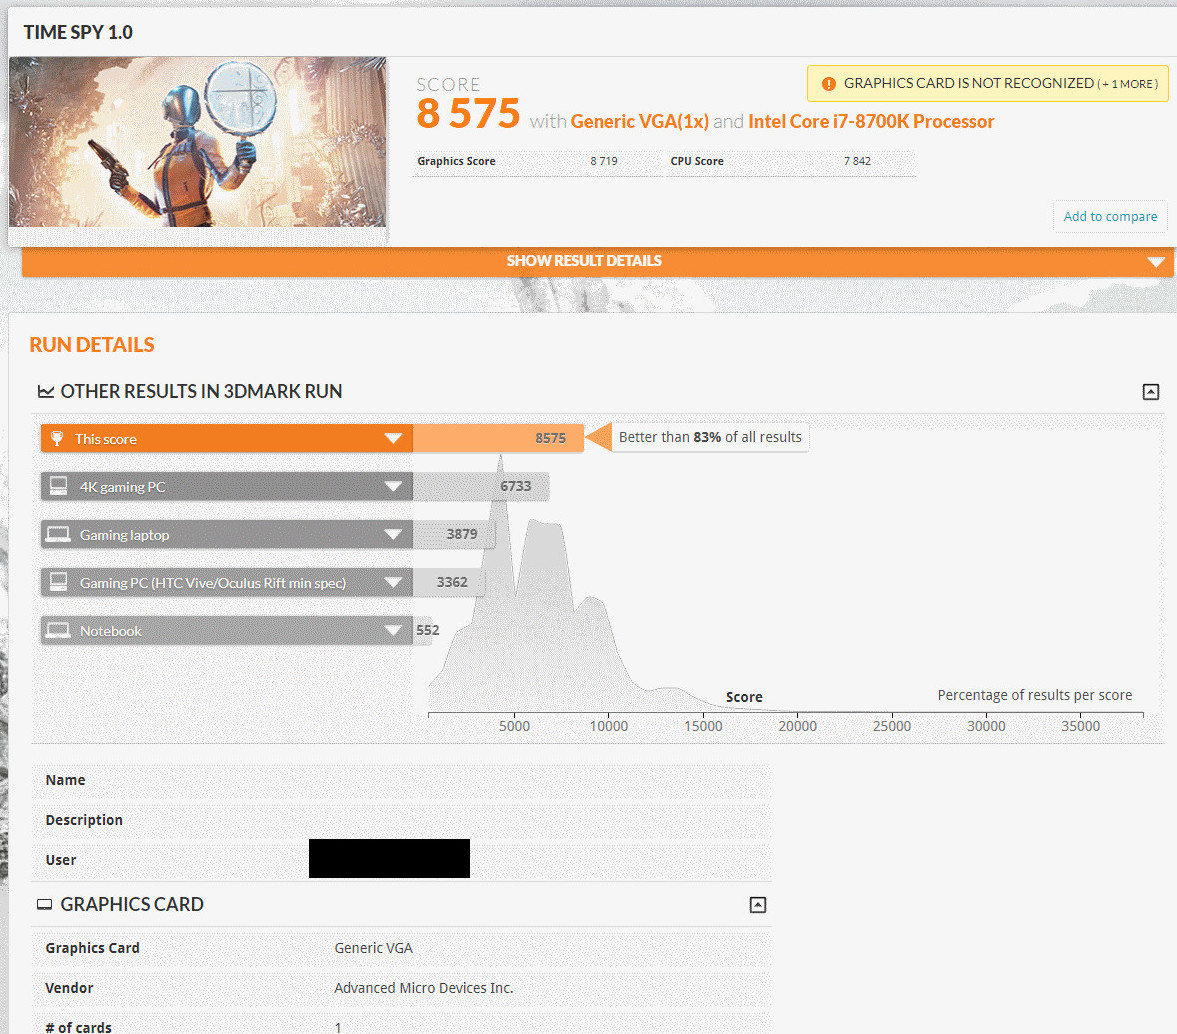Click the HTC Vive min spec PC icon

[59, 582]
